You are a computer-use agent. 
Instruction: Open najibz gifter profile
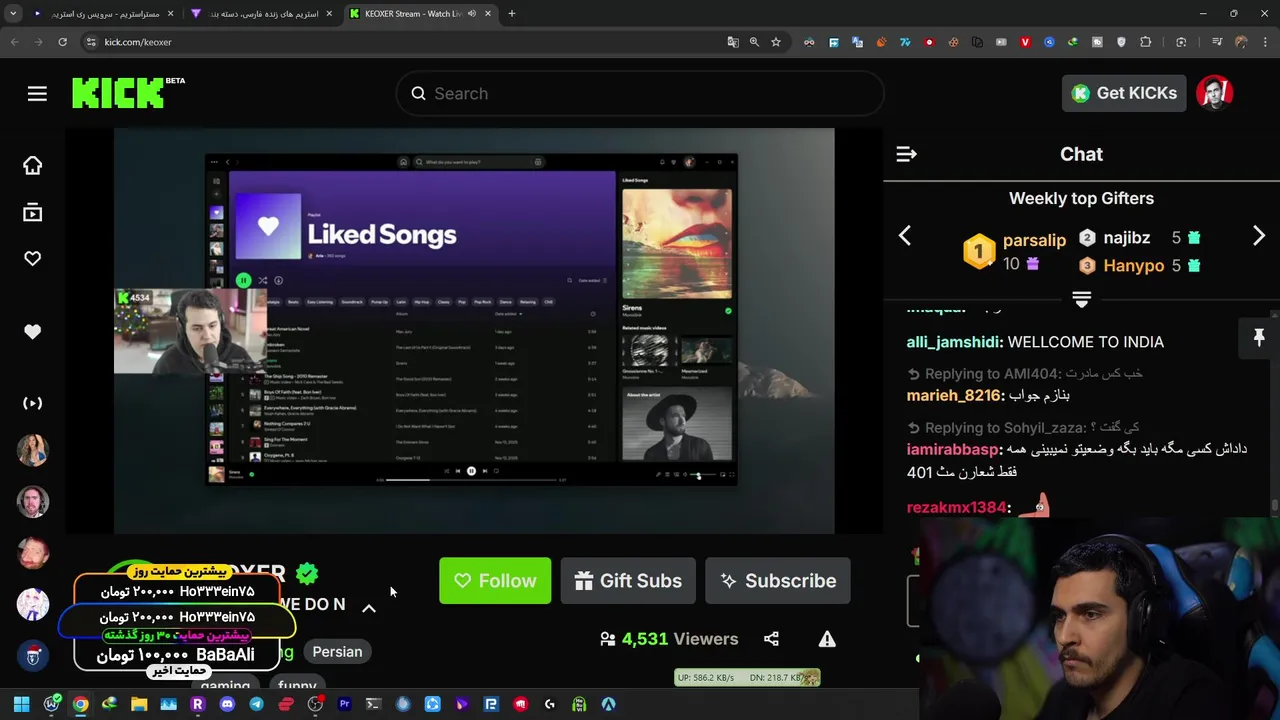point(1126,238)
